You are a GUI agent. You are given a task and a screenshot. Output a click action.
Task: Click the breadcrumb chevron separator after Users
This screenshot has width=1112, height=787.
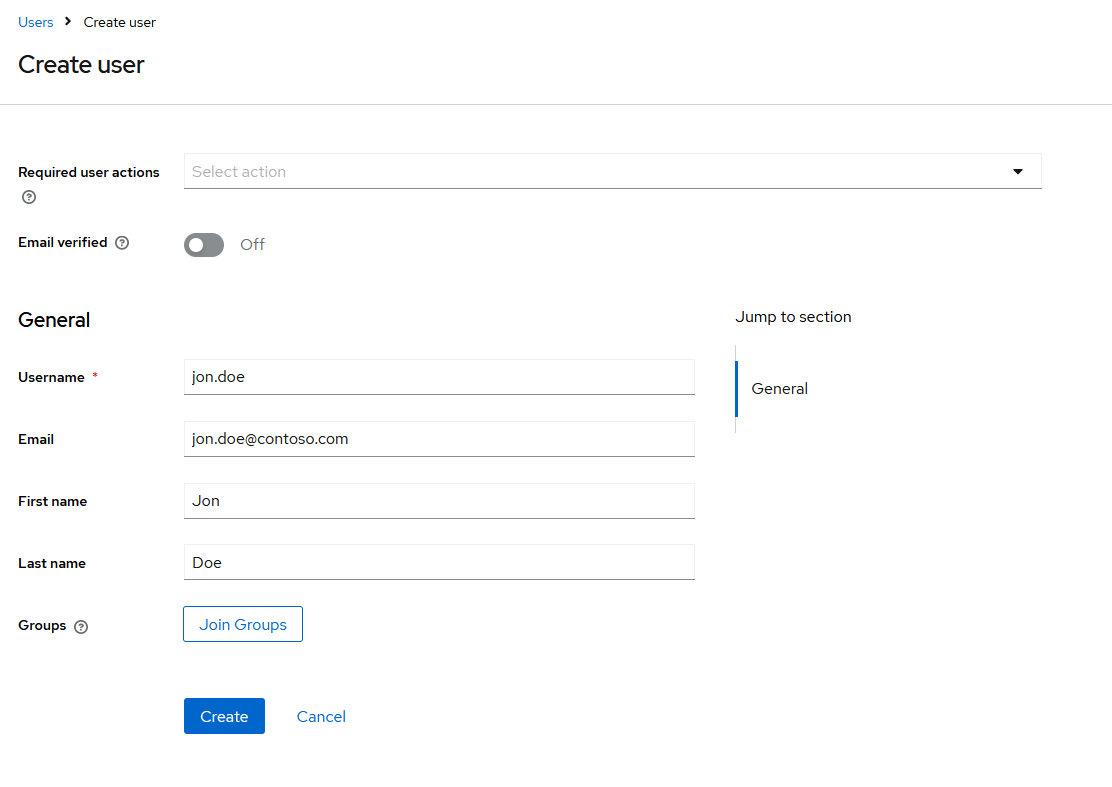(69, 22)
